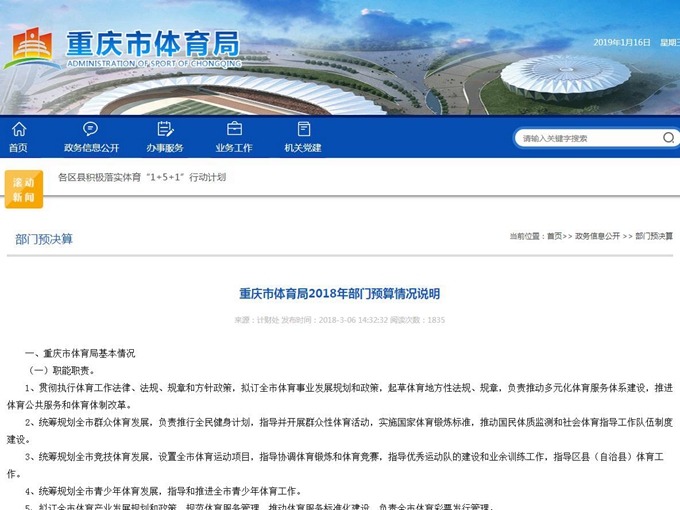The width and height of the screenshot is (680, 510).
Task: Click the keyword search input field
Action: [x=590, y=138]
